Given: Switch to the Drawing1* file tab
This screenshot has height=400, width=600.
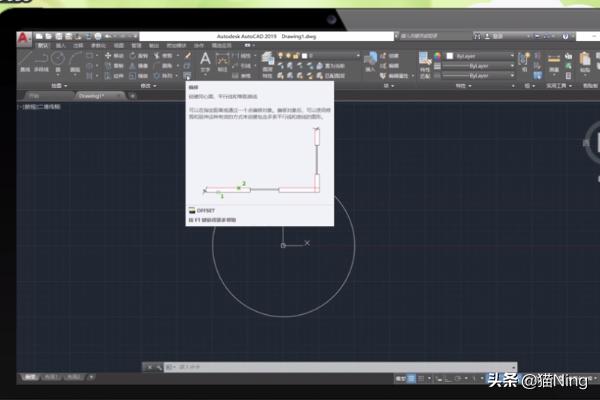Looking at the screenshot, I should coord(100,96).
